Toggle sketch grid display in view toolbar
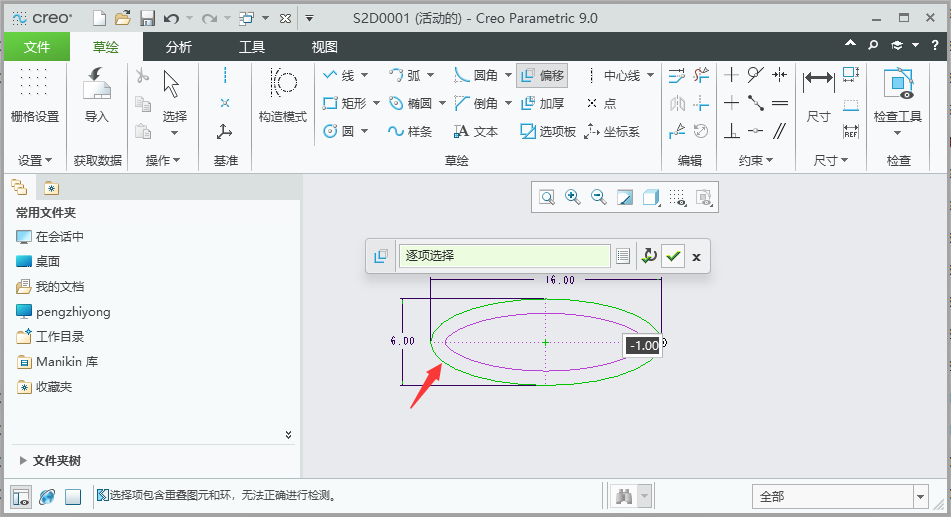This screenshot has height=517, width=951. pyautogui.click(x=677, y=197)
